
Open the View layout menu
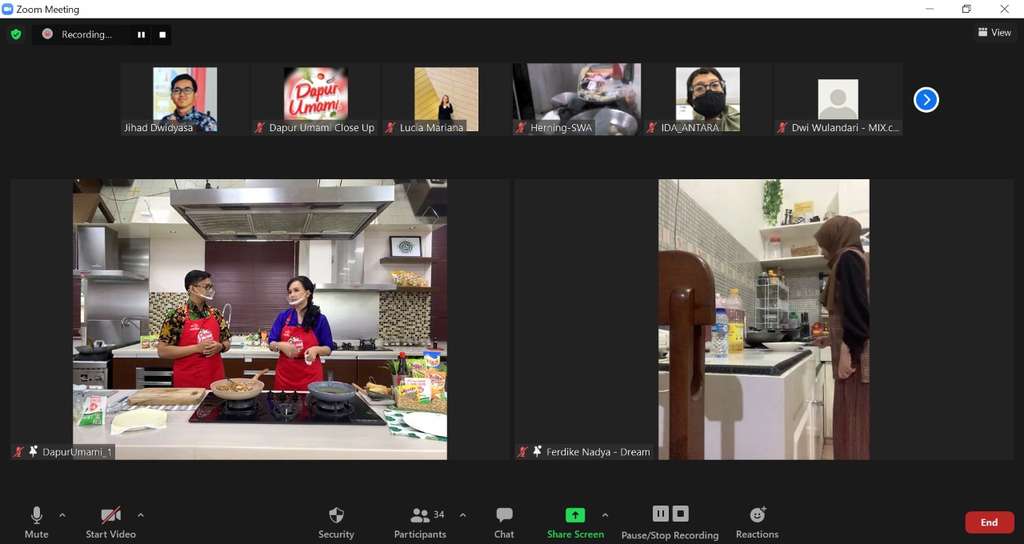(994, 32)
